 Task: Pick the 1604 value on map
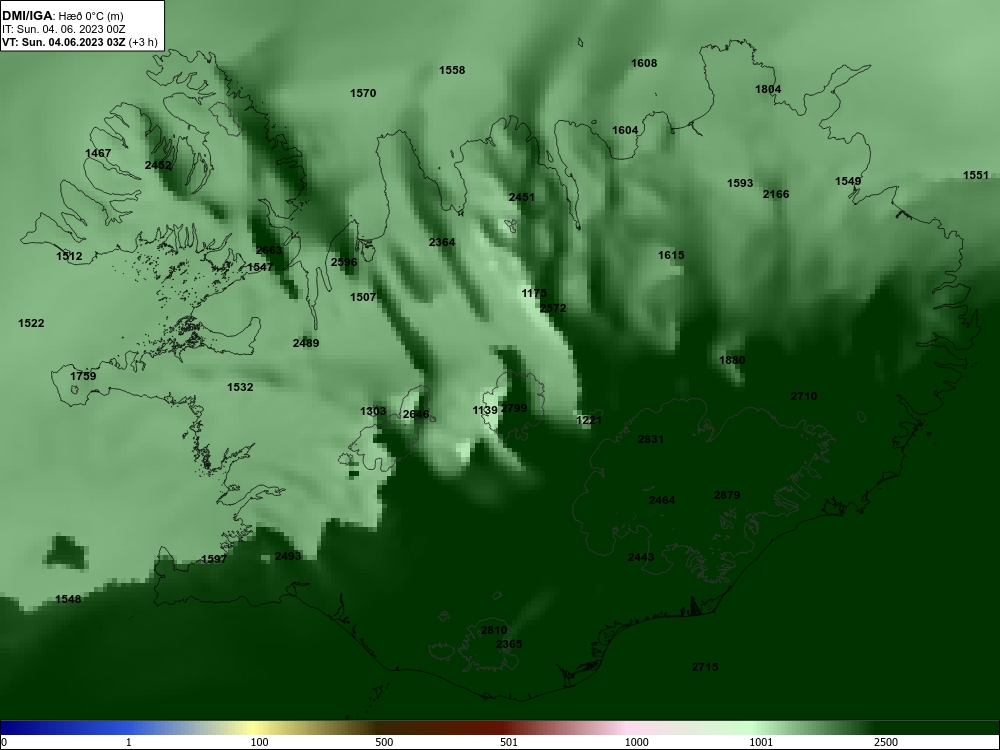(625, 130)
